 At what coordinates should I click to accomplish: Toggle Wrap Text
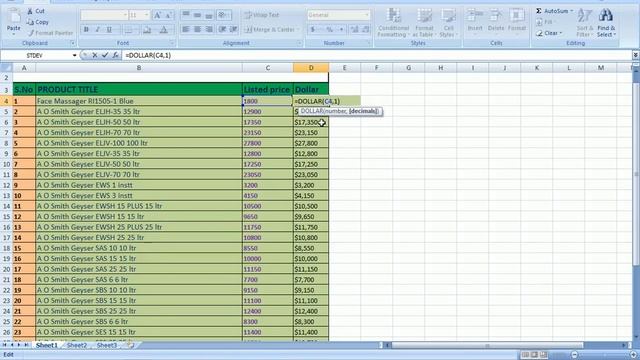tap(262, 15)
